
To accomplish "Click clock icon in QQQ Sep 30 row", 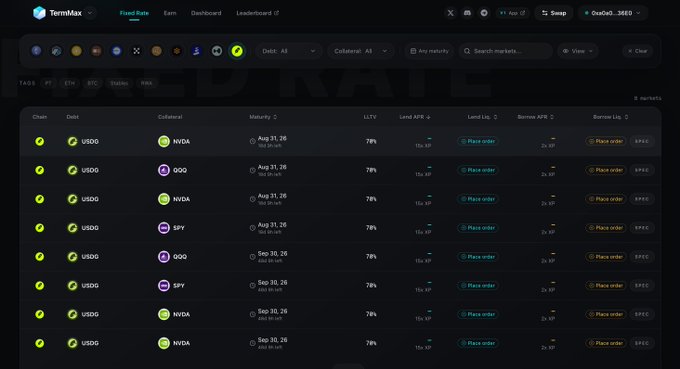I will pyautogui.click(x=252, y=257).
